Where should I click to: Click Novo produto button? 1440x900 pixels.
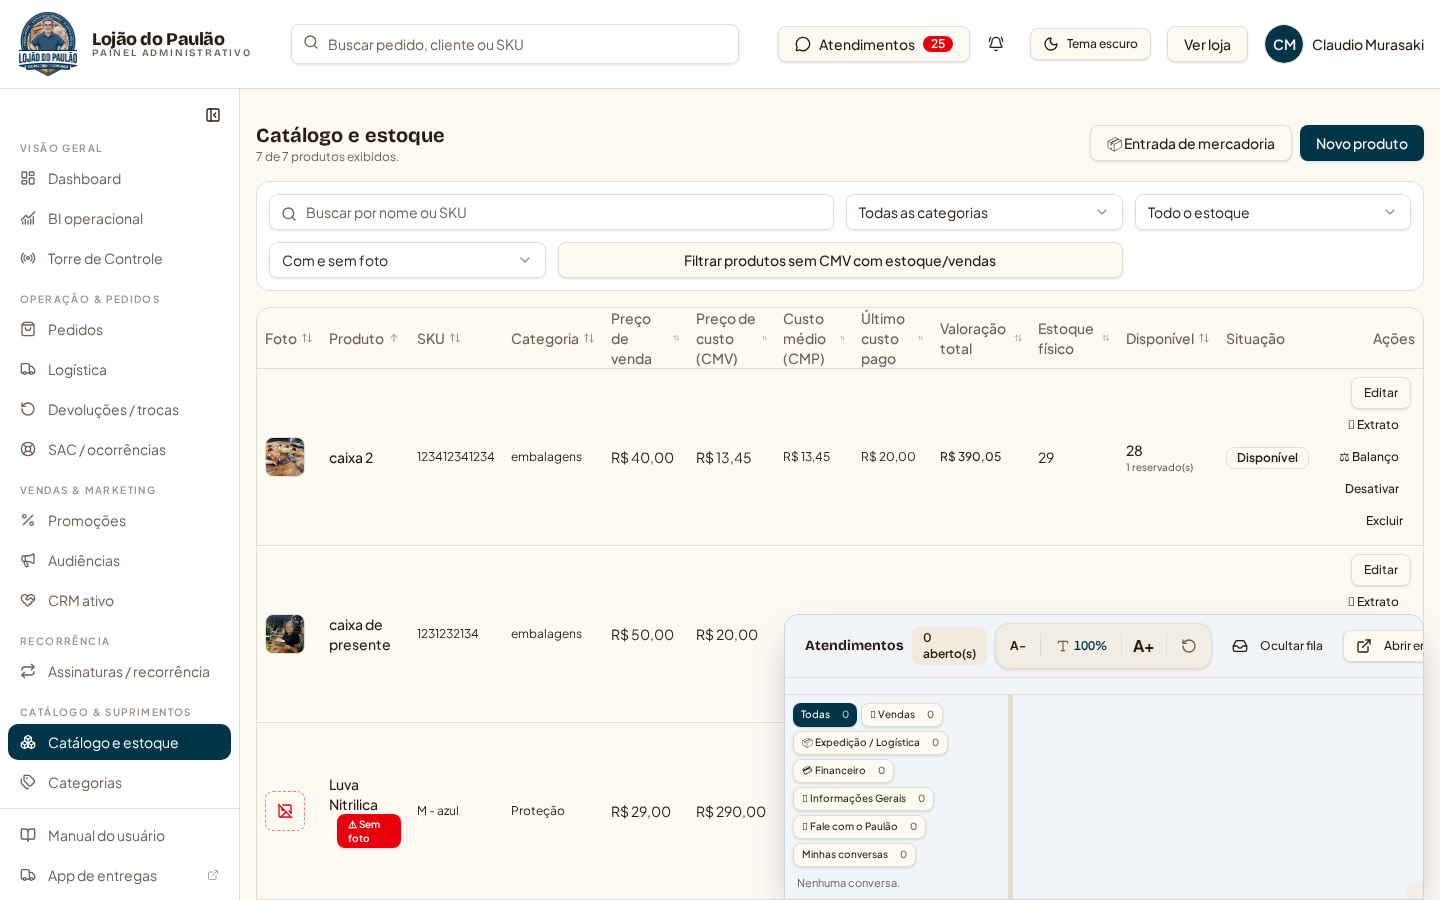[x=1361, y=143]
